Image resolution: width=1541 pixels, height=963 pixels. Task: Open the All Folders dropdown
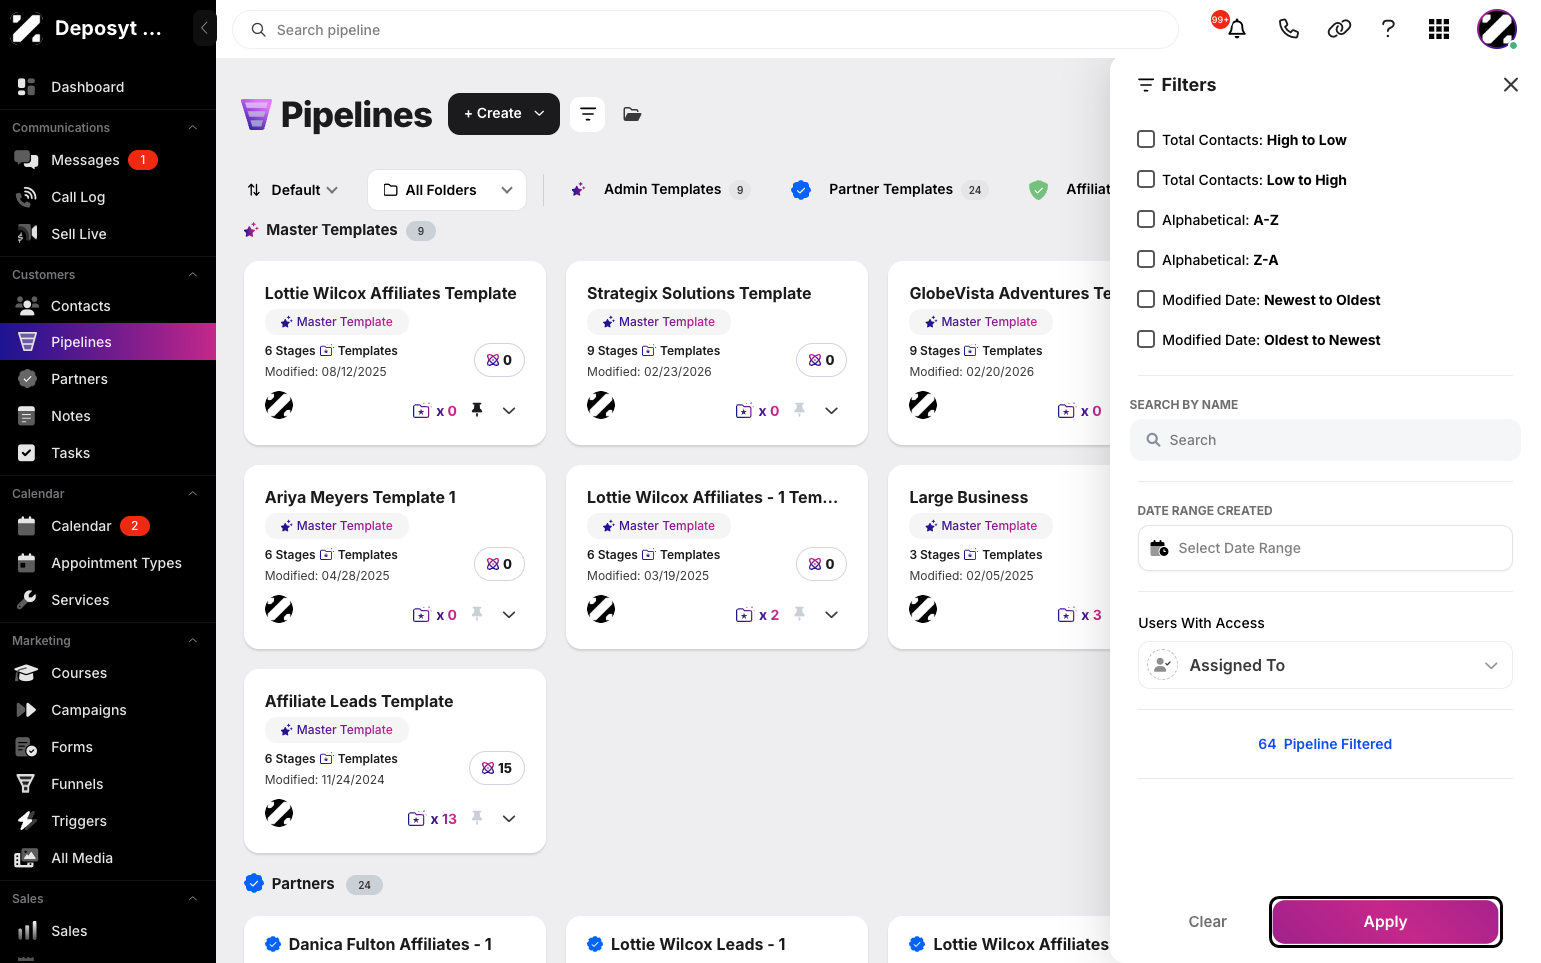coord(447,190)
